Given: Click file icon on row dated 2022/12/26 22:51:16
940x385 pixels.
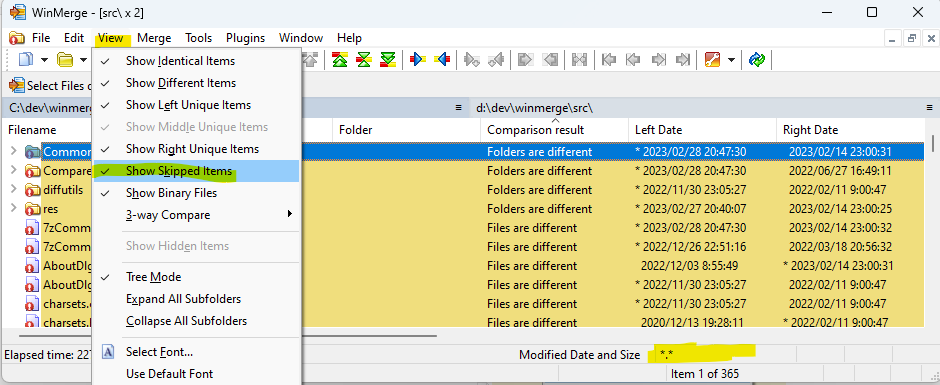Looking at the screenshot, I should pyautogui.click(x=33, y=247).
